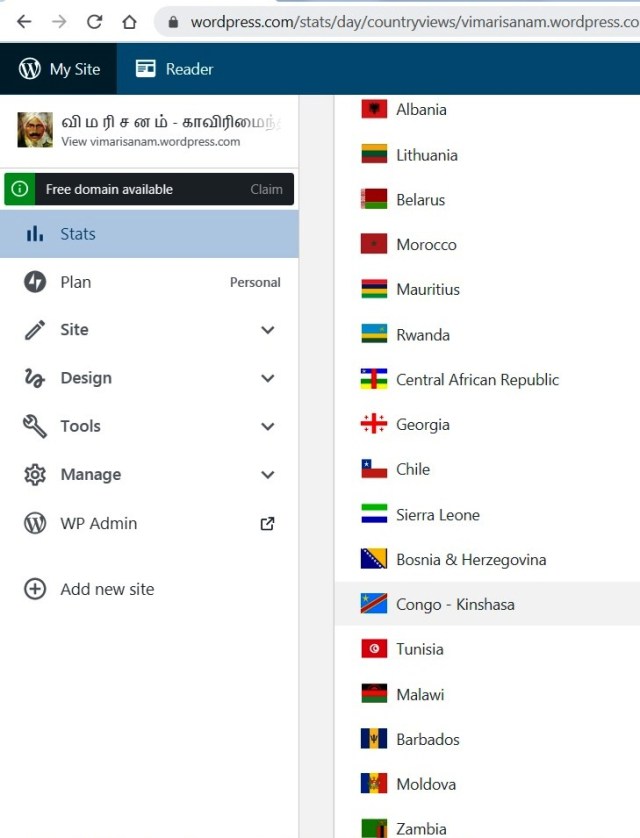
Task: Click the site profile avatar thumbnail
Action: (x=35, y=130)
